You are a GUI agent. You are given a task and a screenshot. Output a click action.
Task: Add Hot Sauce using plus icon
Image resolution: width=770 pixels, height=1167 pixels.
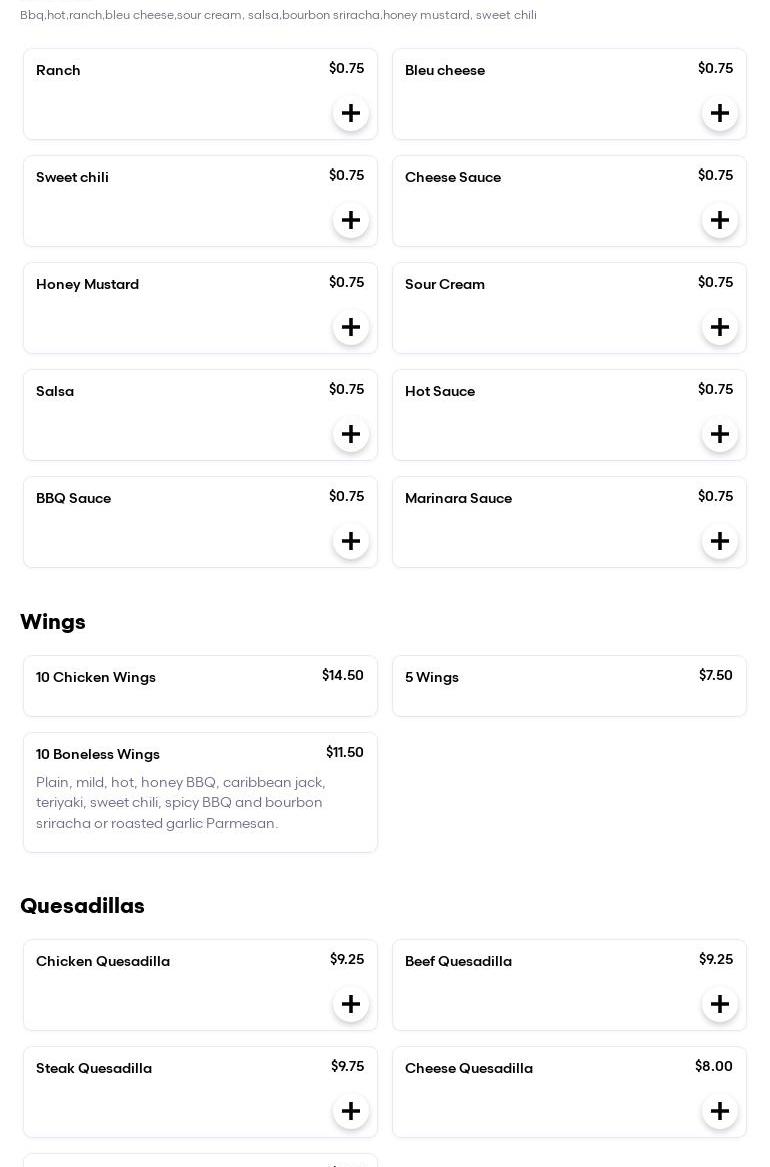point(720,434)
